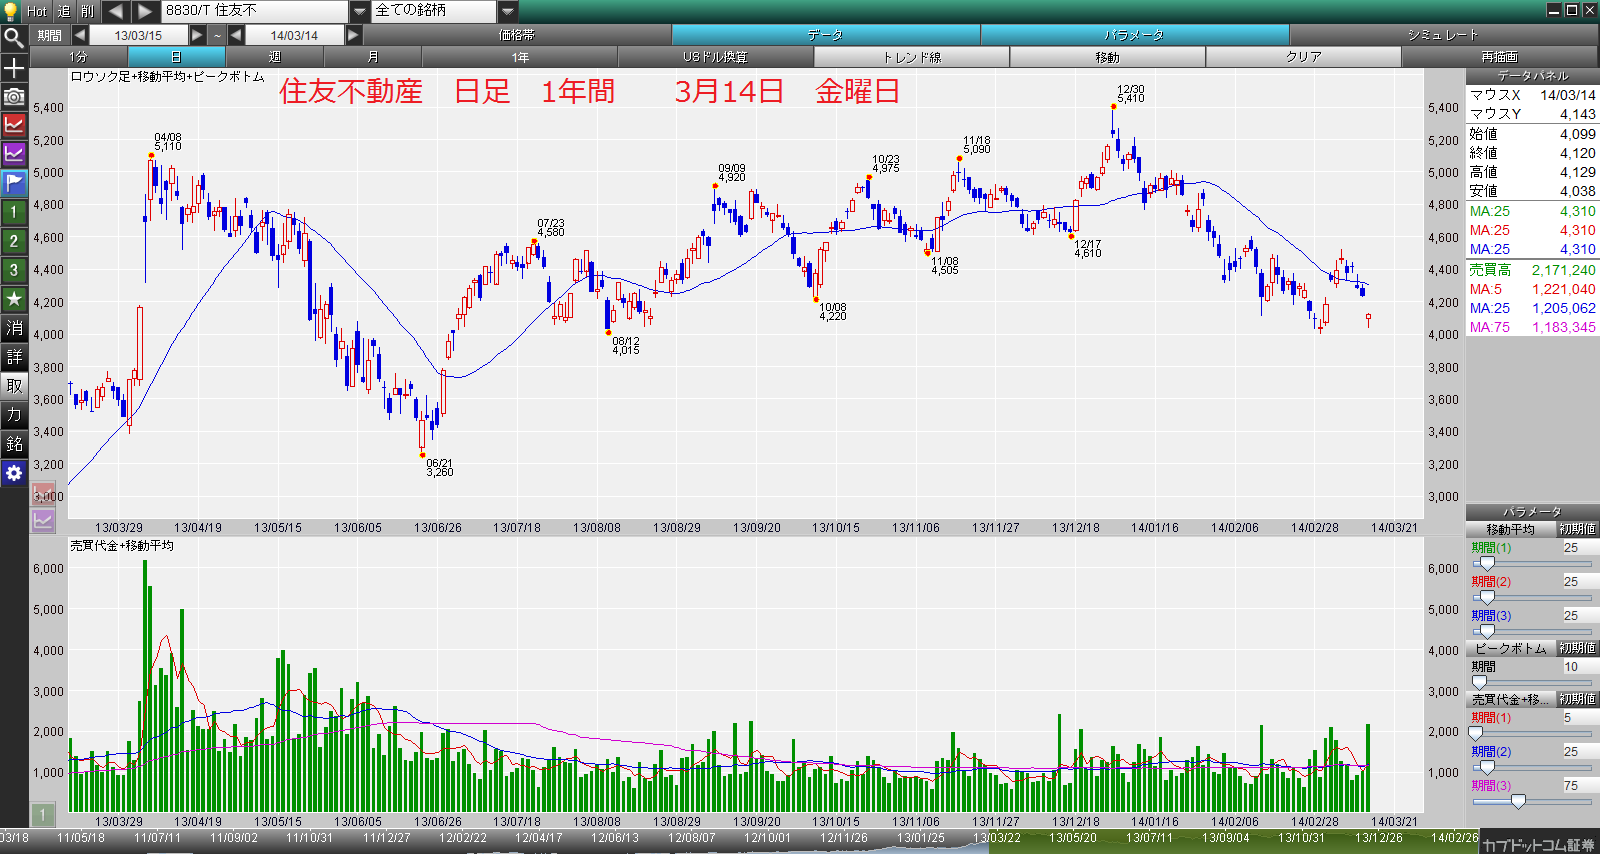Switch to green preset 3
Screen dimensions: 1610x854
[x=14, y=270]
